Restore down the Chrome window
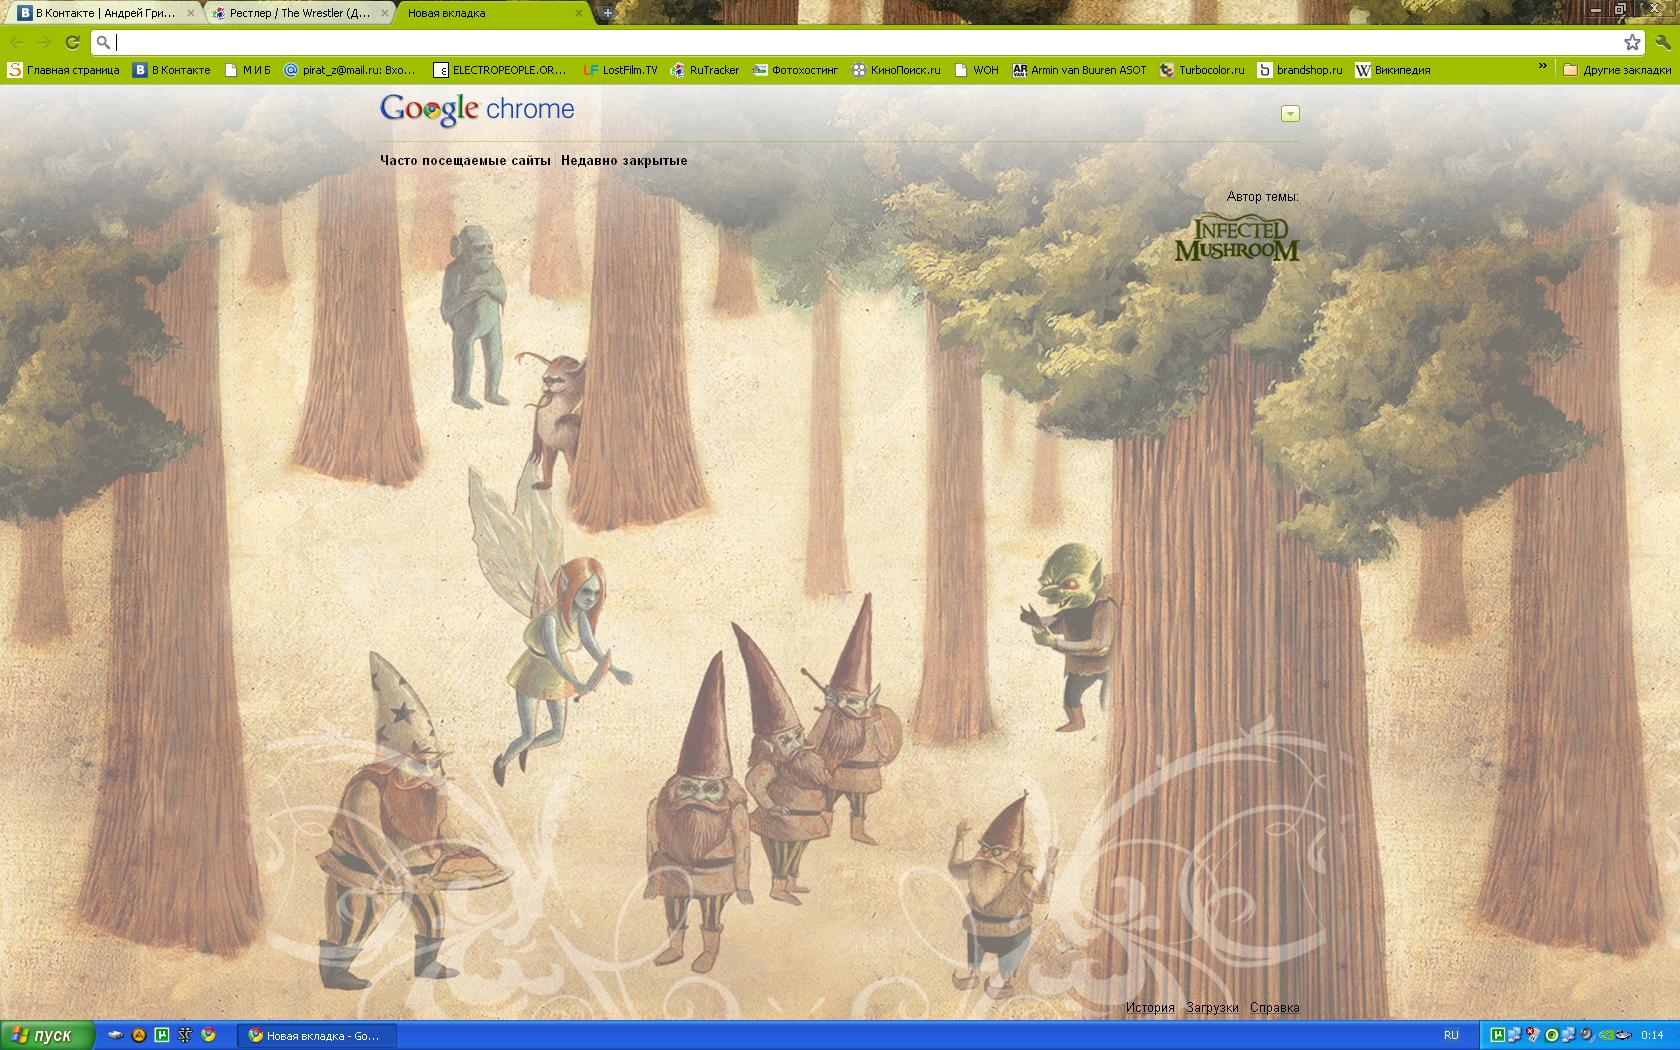Viewport: 1680px width, 1050px height. click(x=1620, y=9)
